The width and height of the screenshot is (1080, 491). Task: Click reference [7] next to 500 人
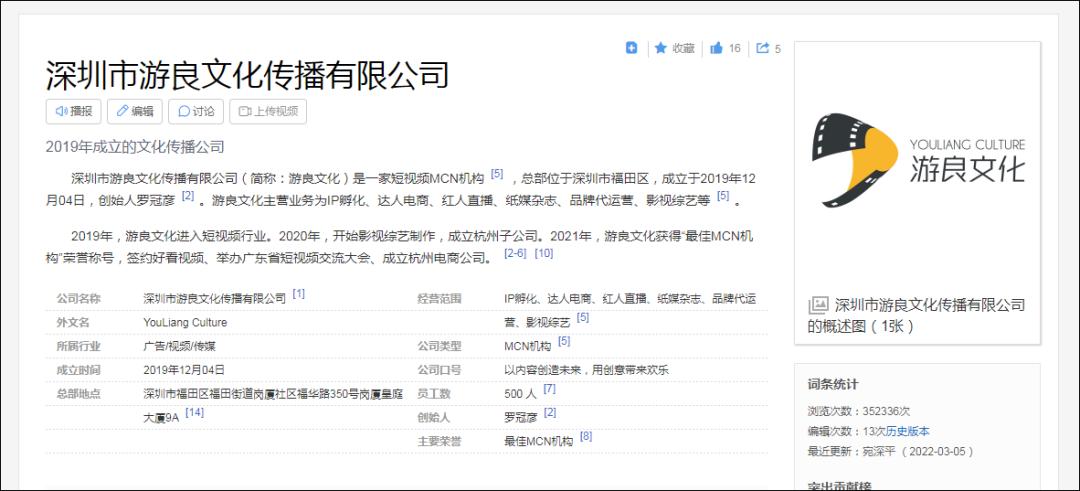coord(549,388)
